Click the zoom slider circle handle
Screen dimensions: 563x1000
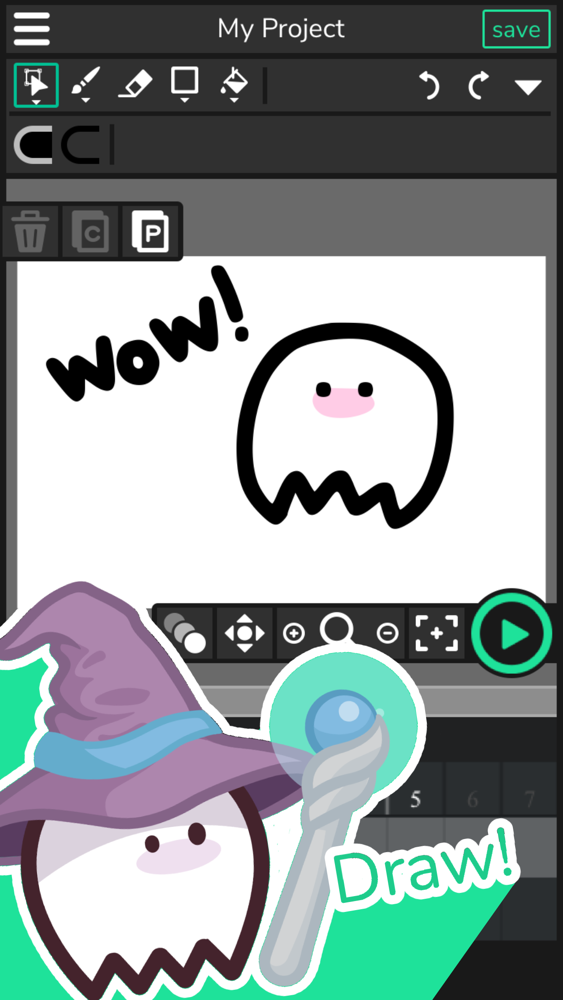(336, 629)
